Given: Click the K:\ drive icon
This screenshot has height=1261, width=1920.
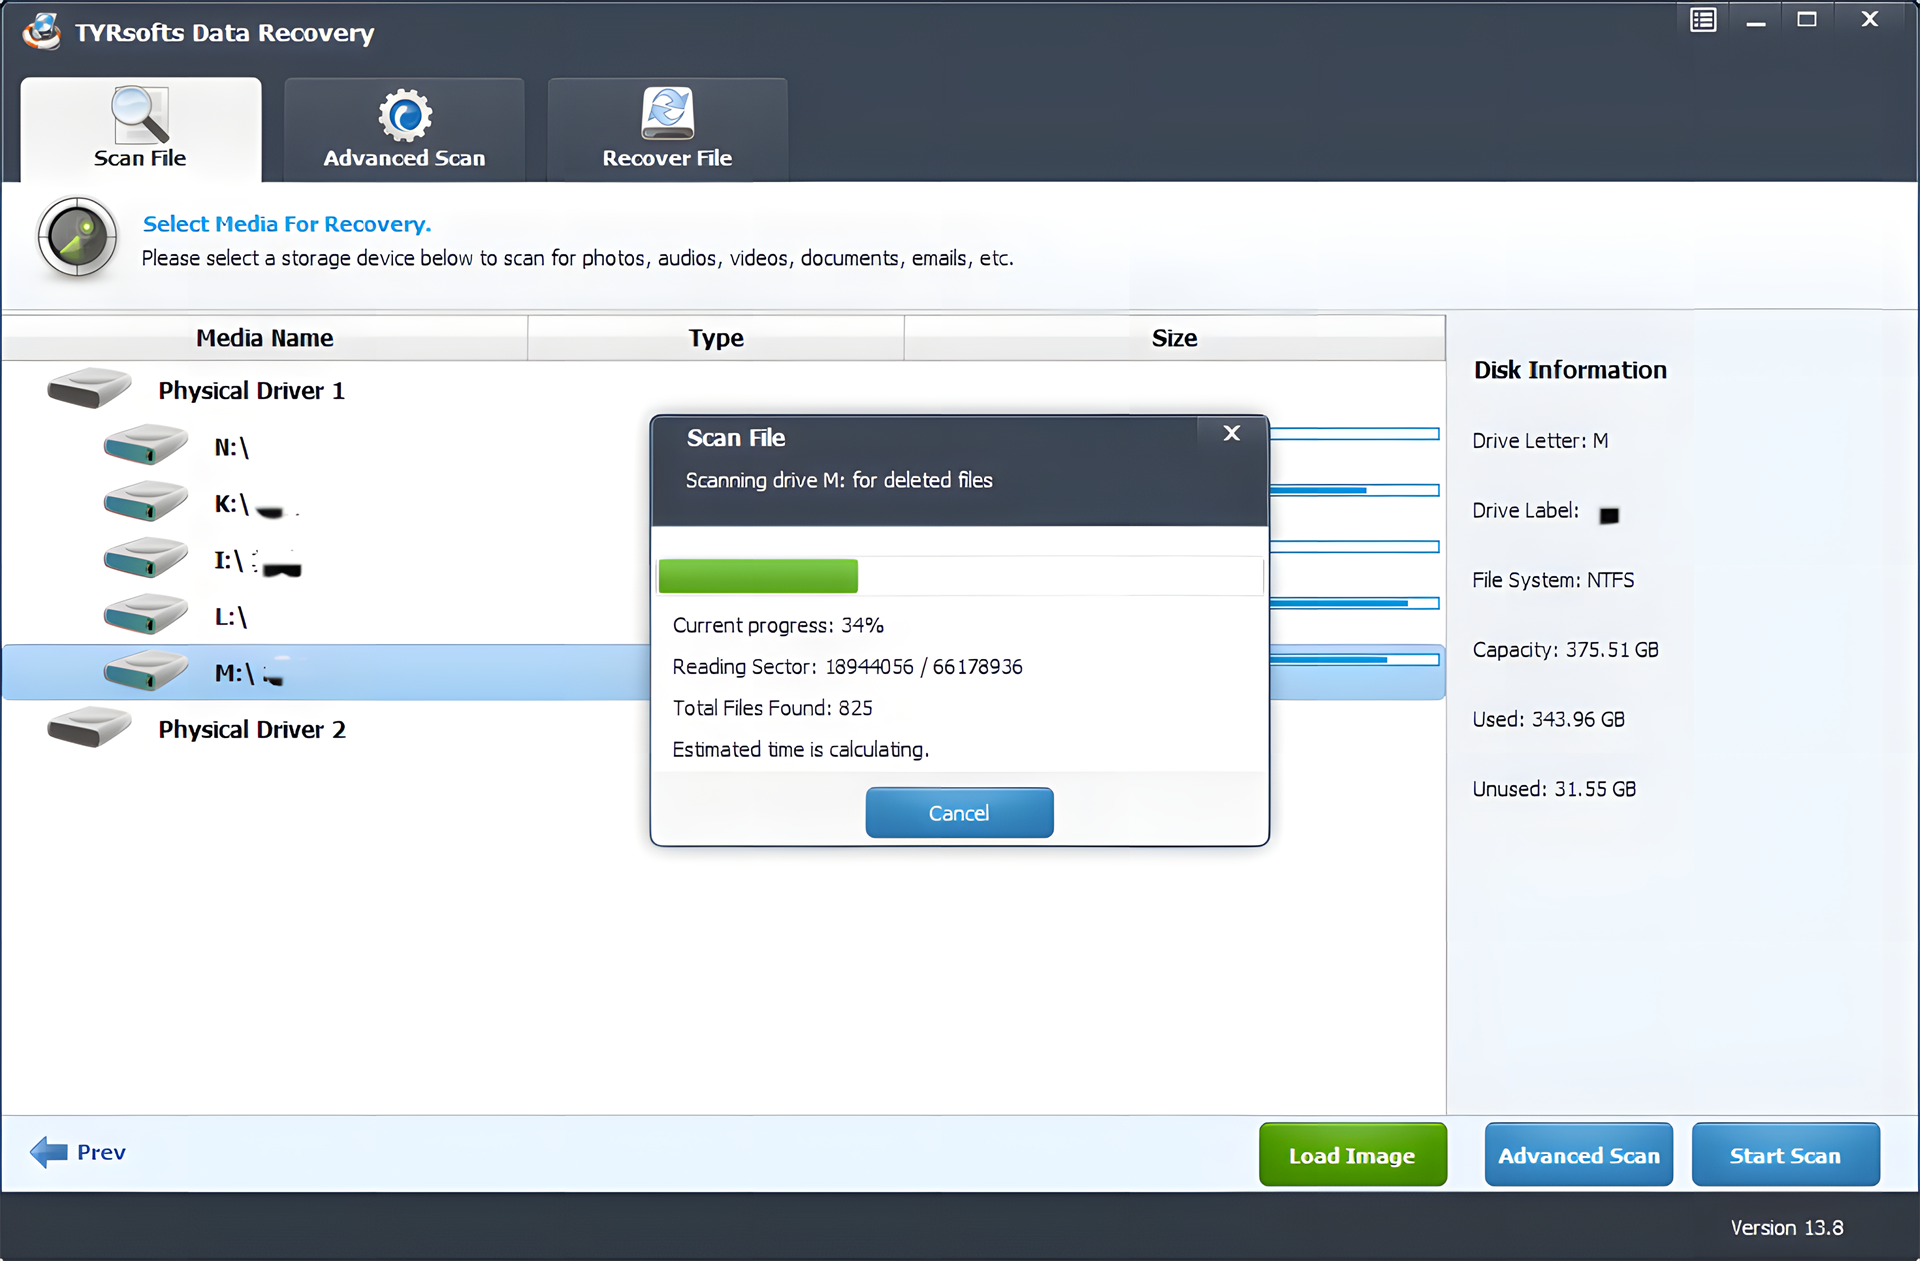Looking at the screenshot, I should point(146,502).
